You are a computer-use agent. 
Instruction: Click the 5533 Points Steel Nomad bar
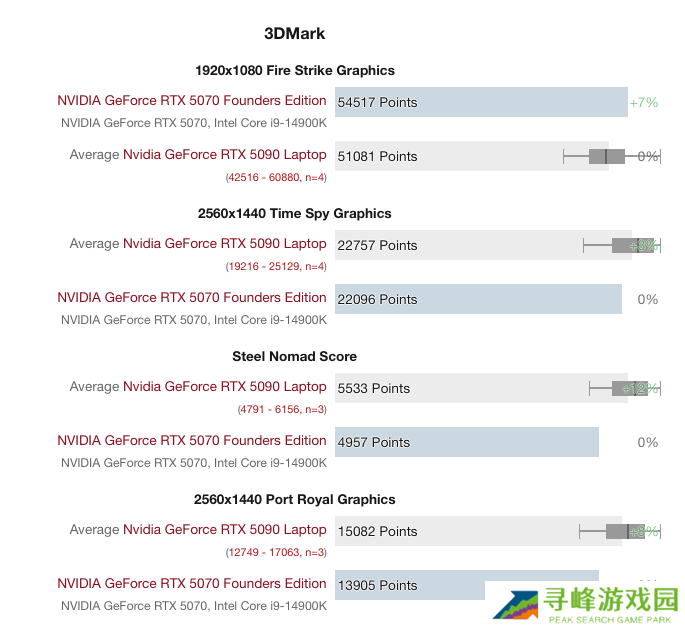point(481,388)
